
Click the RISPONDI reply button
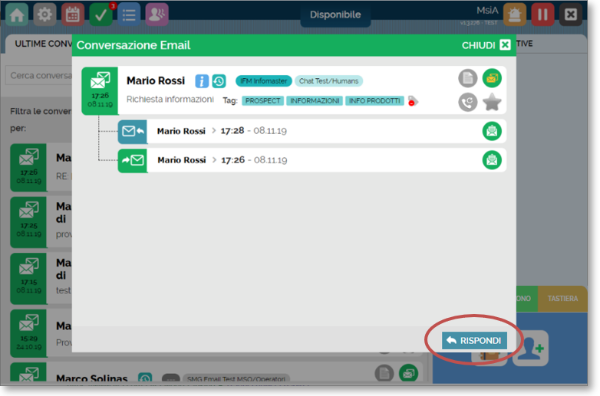474,341
